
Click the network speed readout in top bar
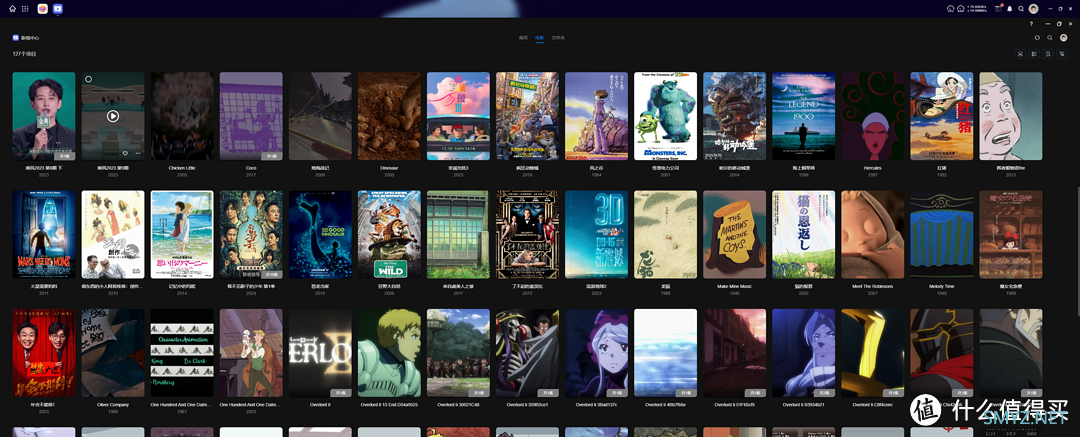[x=979, y=9]
